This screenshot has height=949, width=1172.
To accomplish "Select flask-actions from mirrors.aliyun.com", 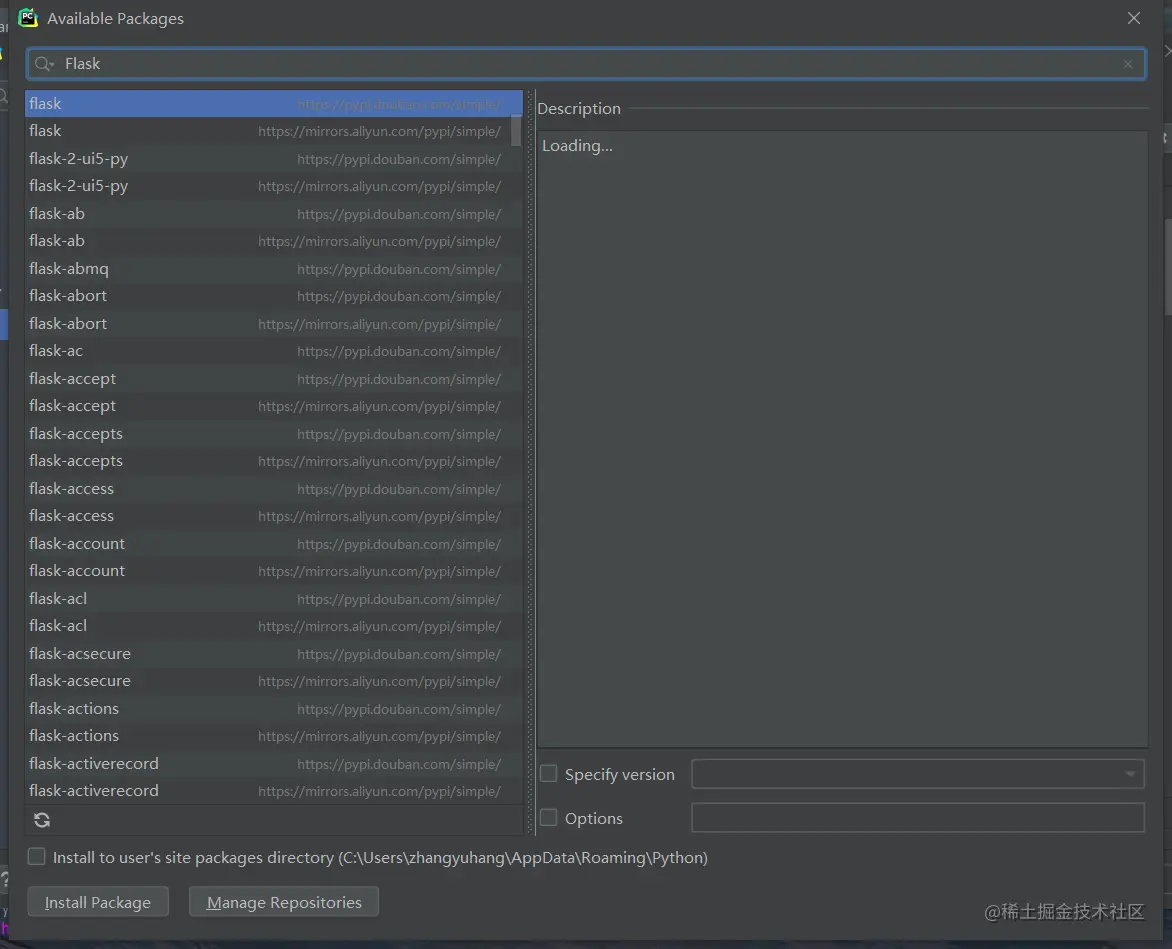I will pyautogui.click(x=274, y=736).
